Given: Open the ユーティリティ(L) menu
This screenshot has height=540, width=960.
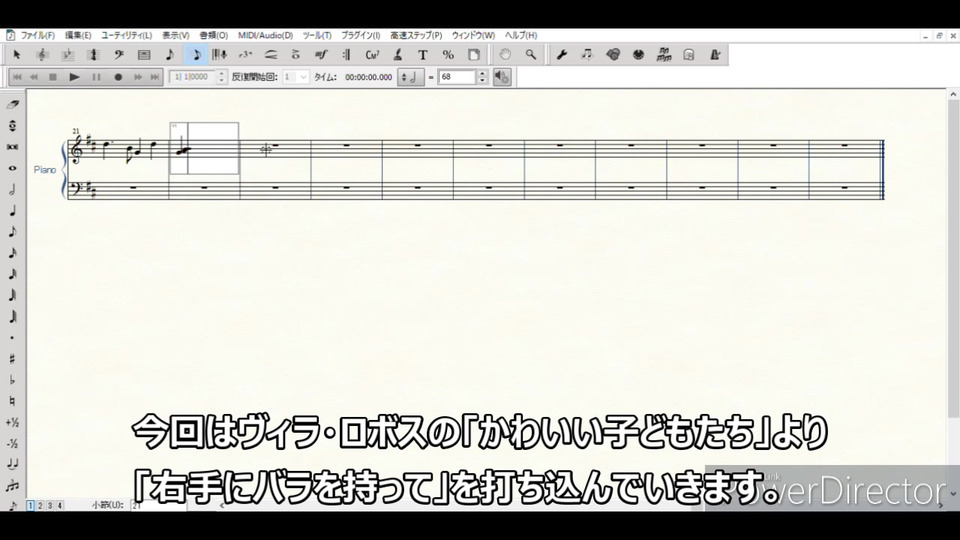Looking at the screenshot, I should [126, 36].
